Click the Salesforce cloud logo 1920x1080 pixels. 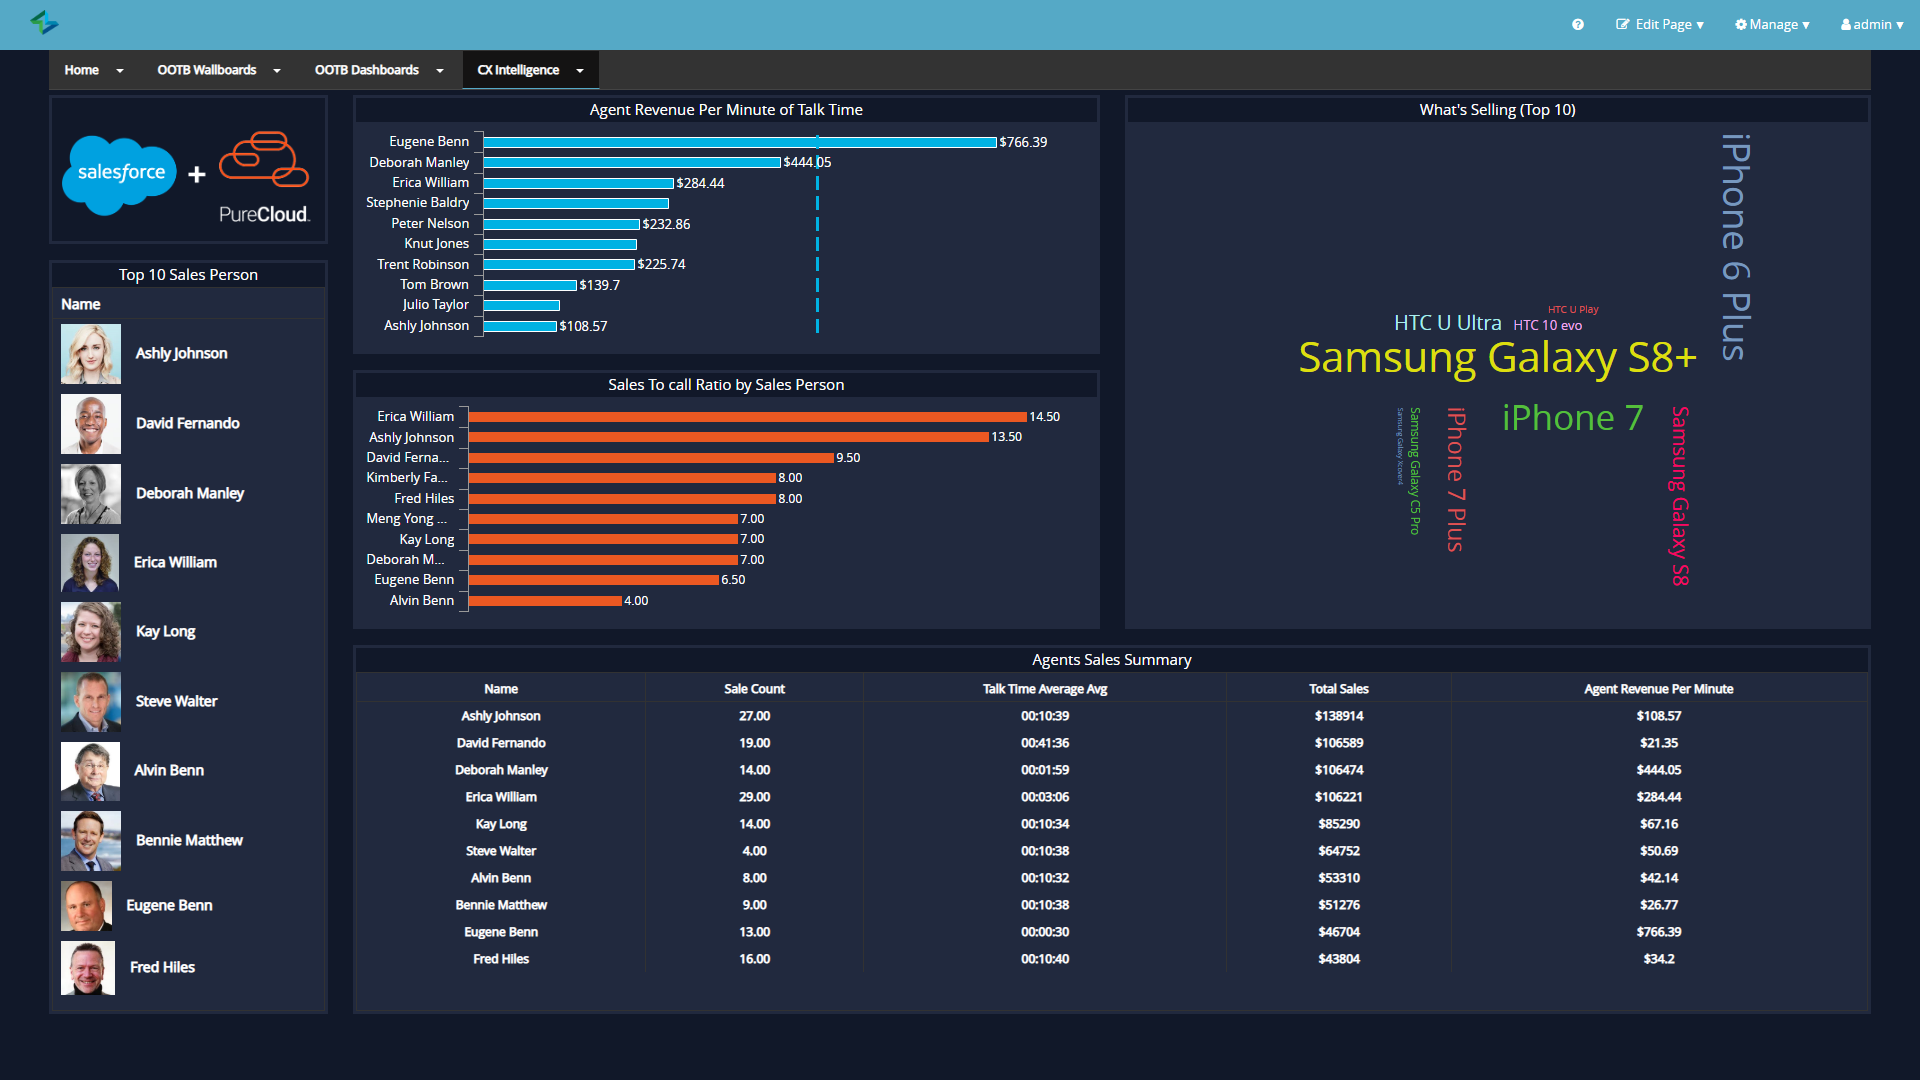pos(120,174)
